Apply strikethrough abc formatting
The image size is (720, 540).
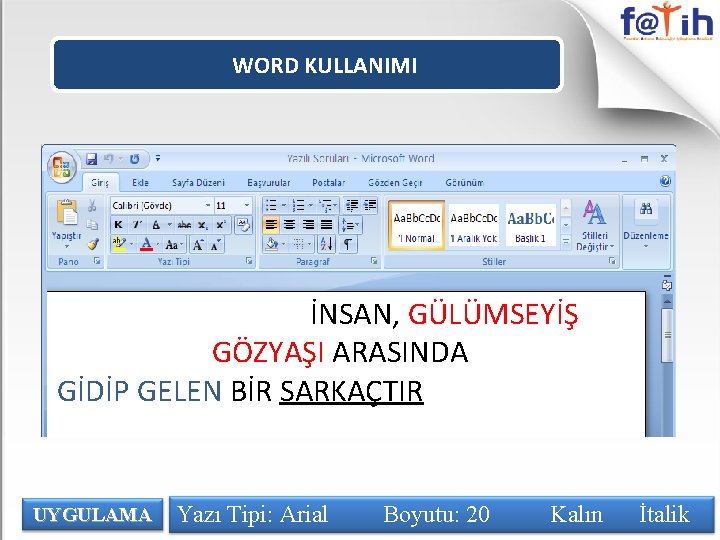click(x=185, y=225)
